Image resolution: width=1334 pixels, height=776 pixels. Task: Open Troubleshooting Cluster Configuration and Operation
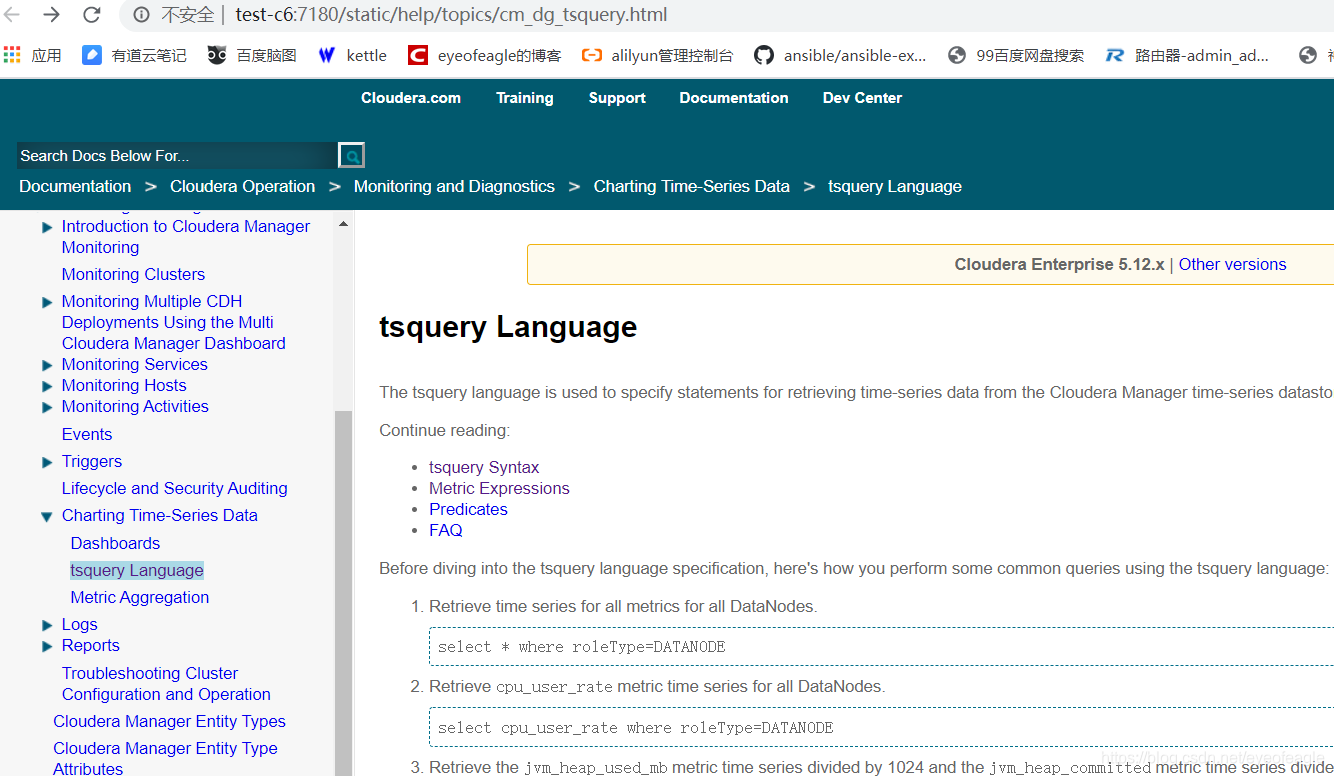click(x=166, y=684)
